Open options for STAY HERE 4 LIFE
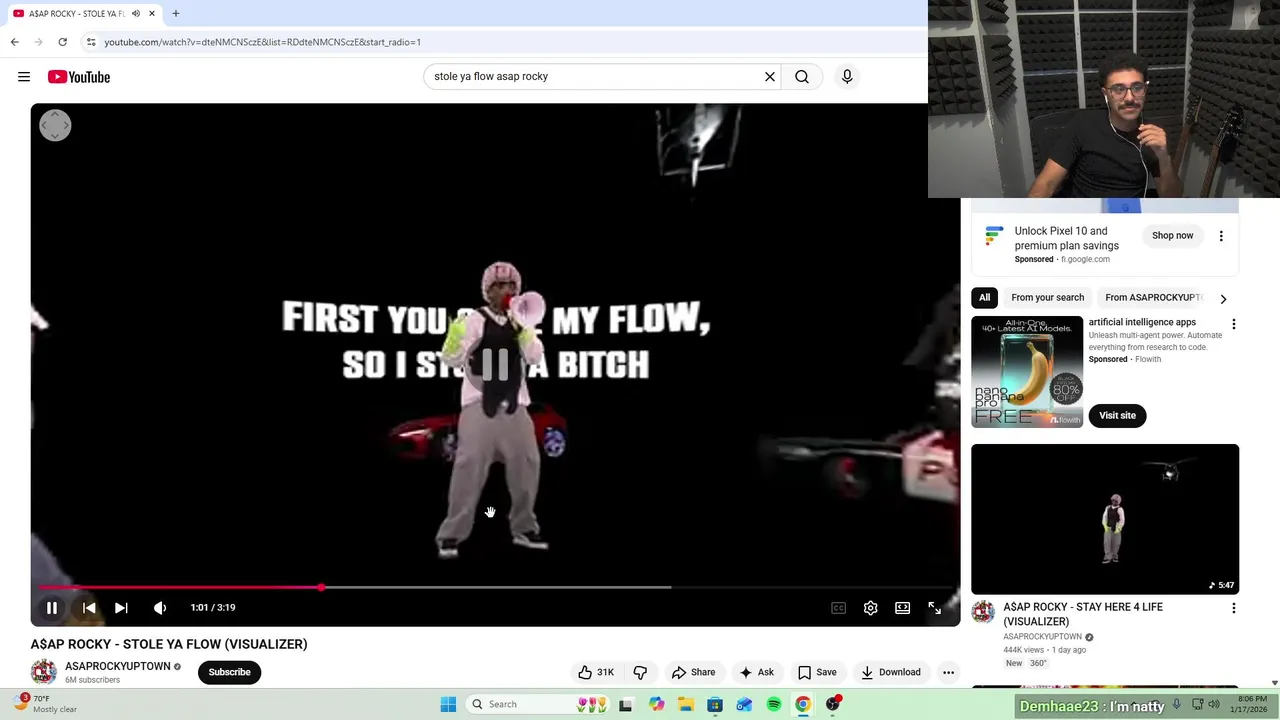The image size is (1280, 720). click(1233, 608)
